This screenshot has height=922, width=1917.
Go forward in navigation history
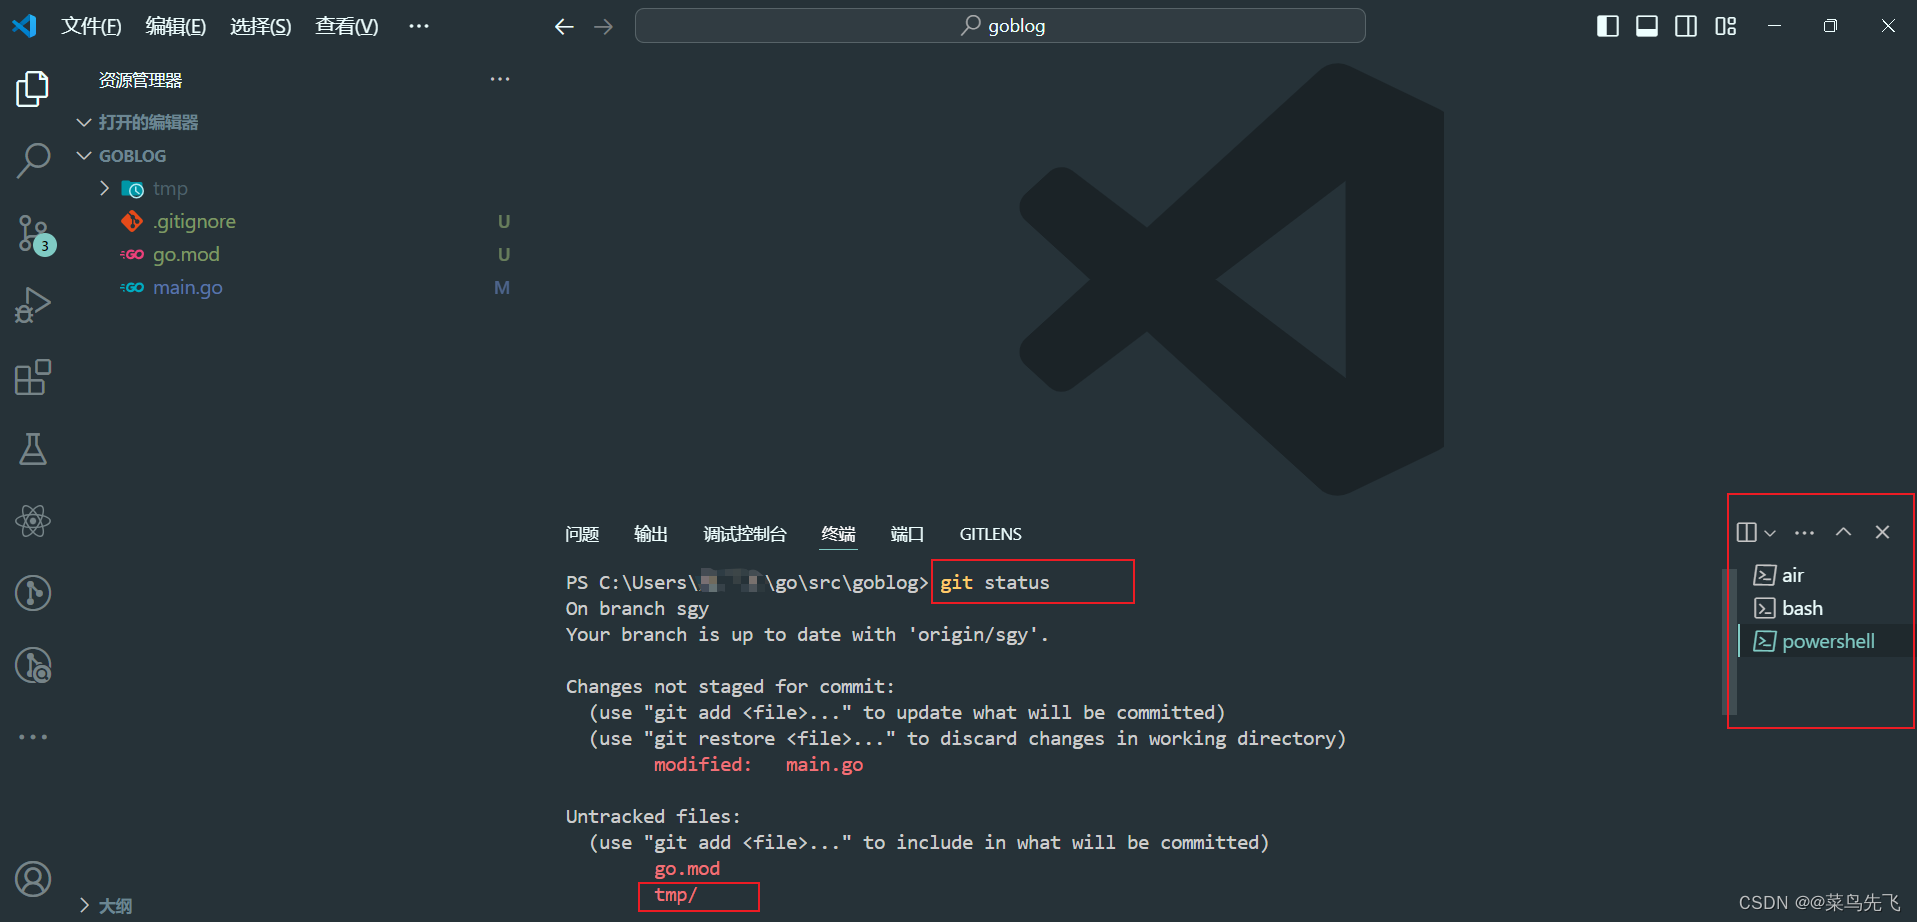click(603, 26)
